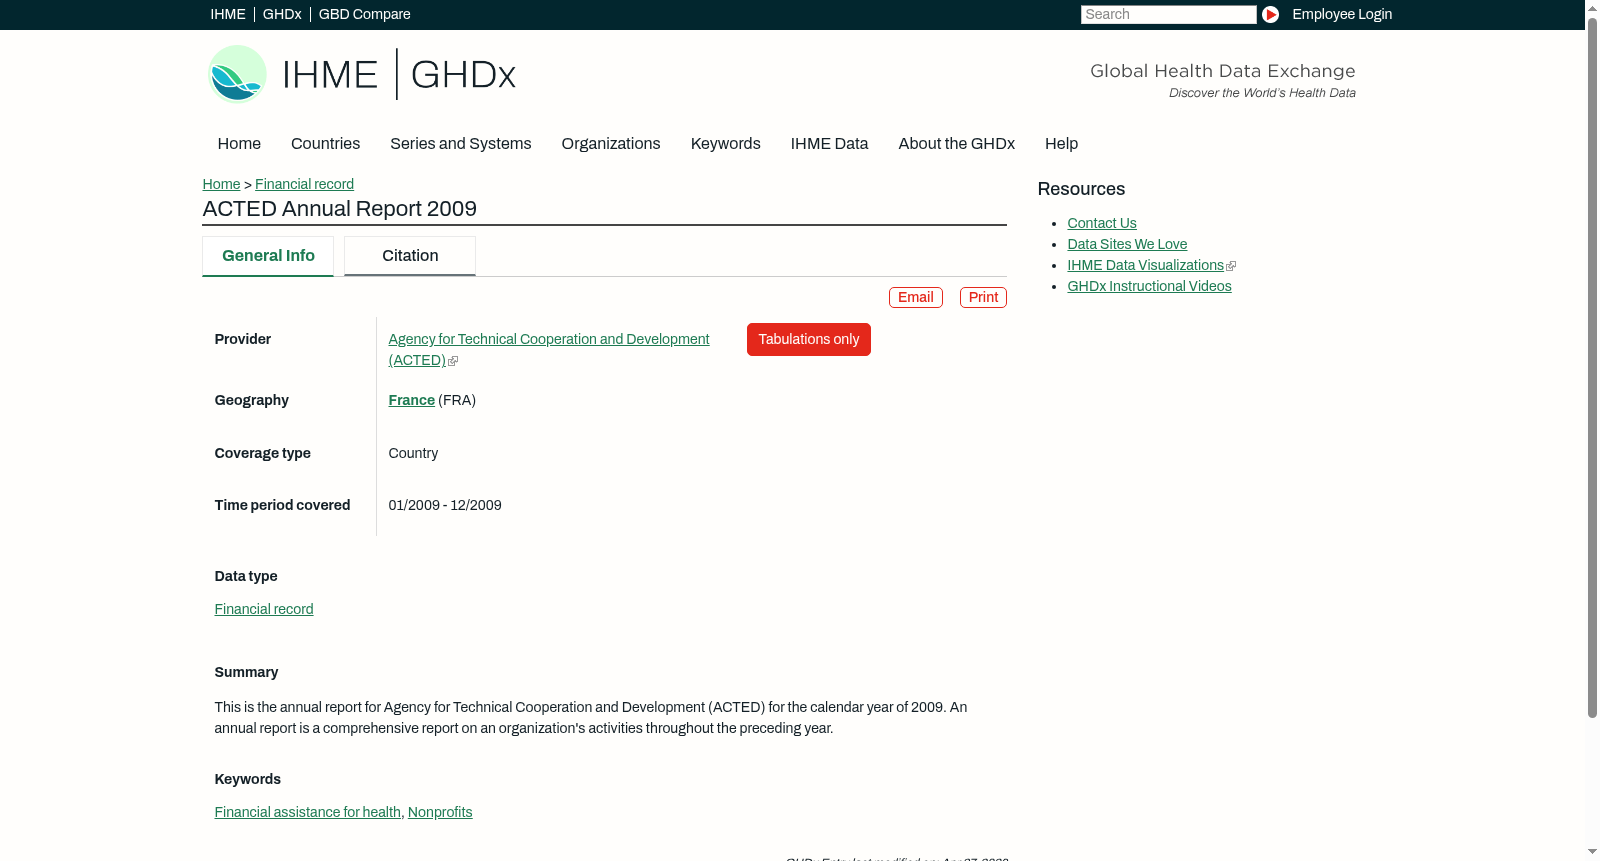
Task: Open GBD Compare in the top bar
Action: click(365, 14)
